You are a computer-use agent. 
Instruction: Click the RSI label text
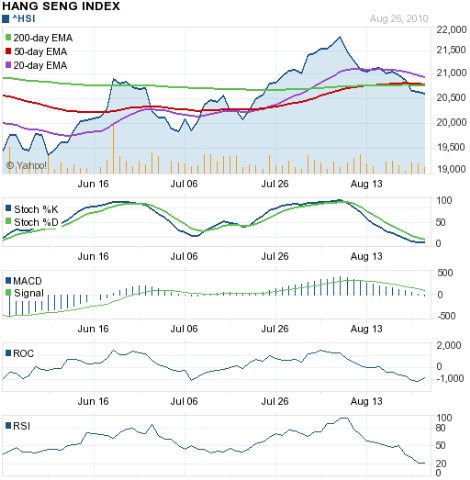[x=22, y=426]
